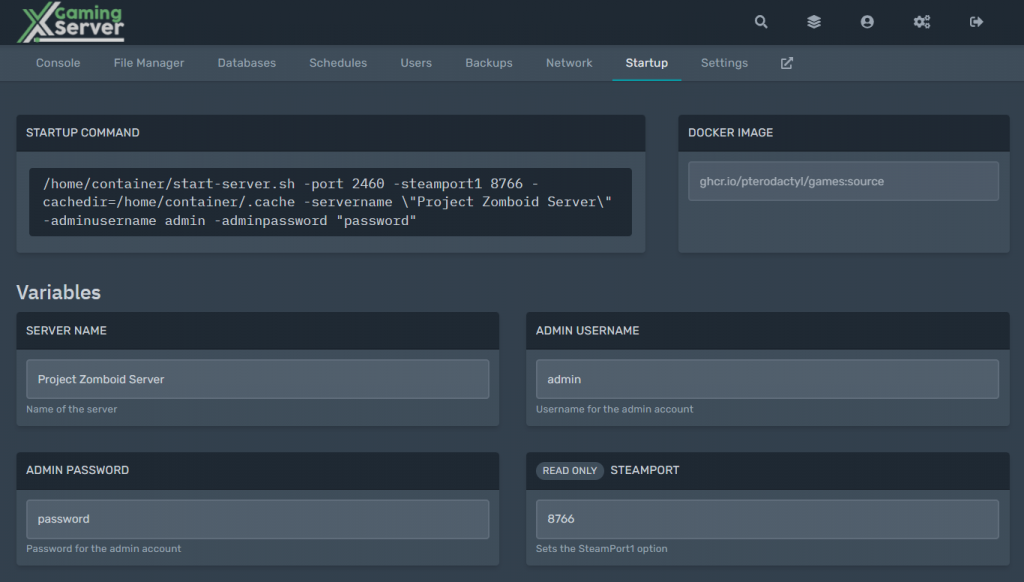
Task: Click the sign out icon
Action: pyautogui.click(x=976, y=22)
